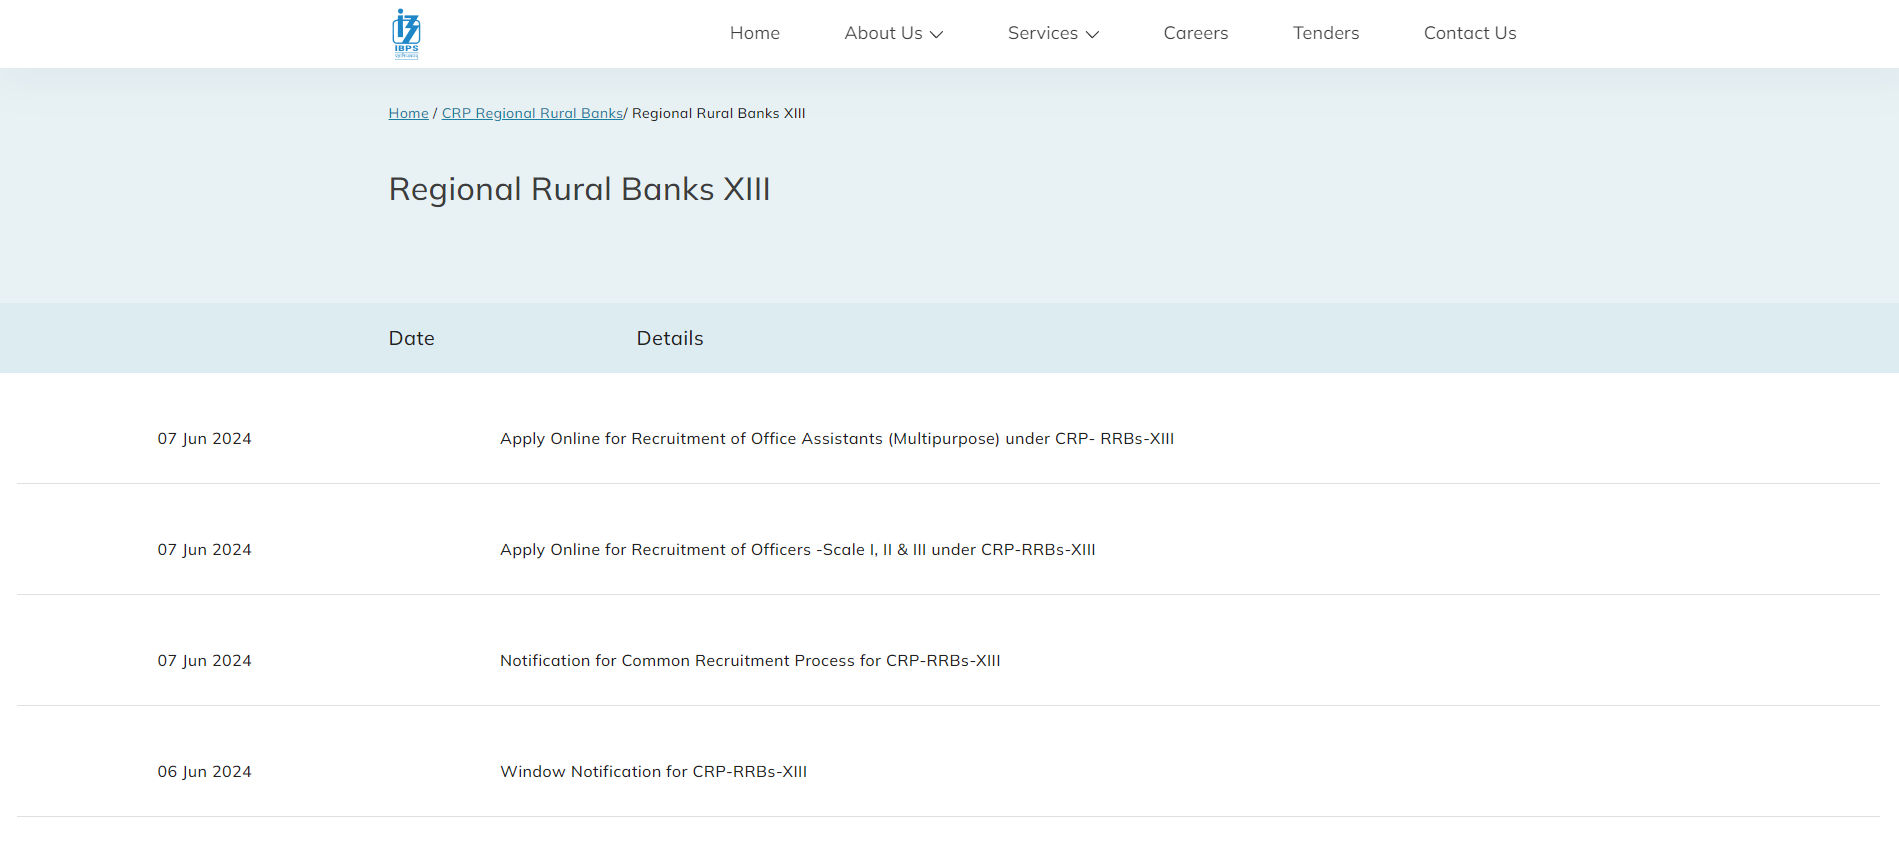This screenshot has height=849, width=1899.
Task: Select the 07 Jun 2024 date of the Common Recruitment row
Action: [x=205, y=661]
